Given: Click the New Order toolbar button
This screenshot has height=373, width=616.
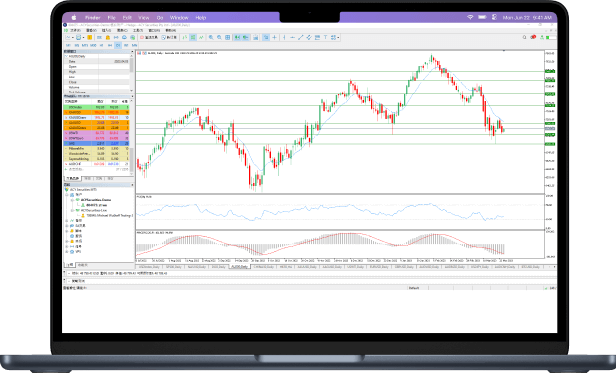Looking at the screenshot, I should (170, 37).
